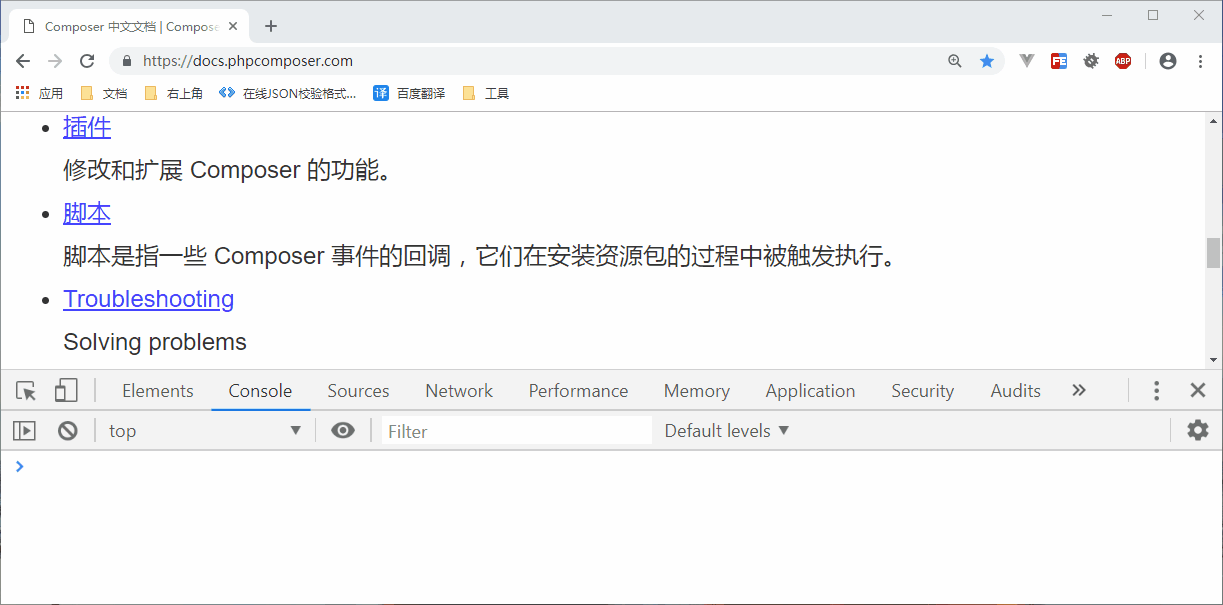This screenshot has width=1223, height=605.
Task: Close the DevTools panel
Action: pyautogui.click(x=1198, y=391)
